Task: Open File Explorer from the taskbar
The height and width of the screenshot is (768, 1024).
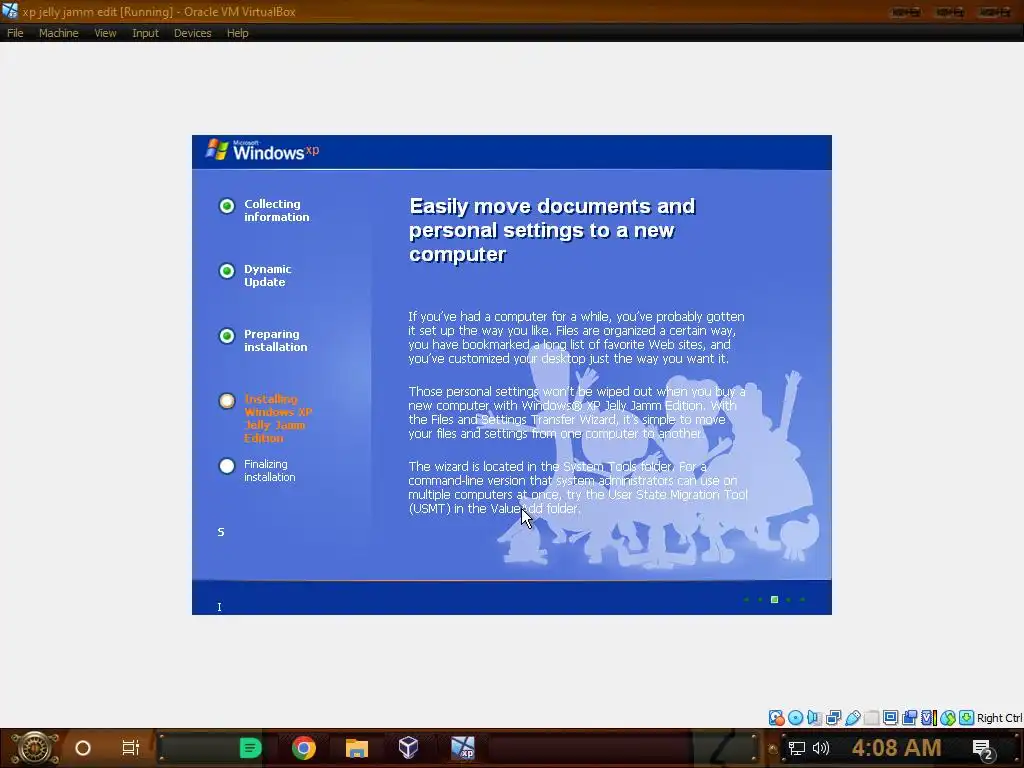Action: coord(357,748)
